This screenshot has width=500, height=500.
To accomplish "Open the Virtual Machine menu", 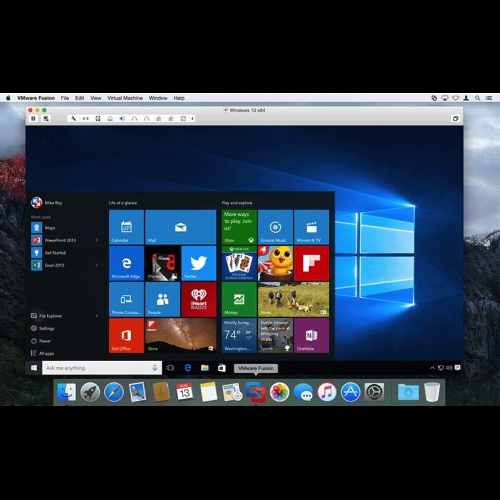I will [x=125, y=98].
